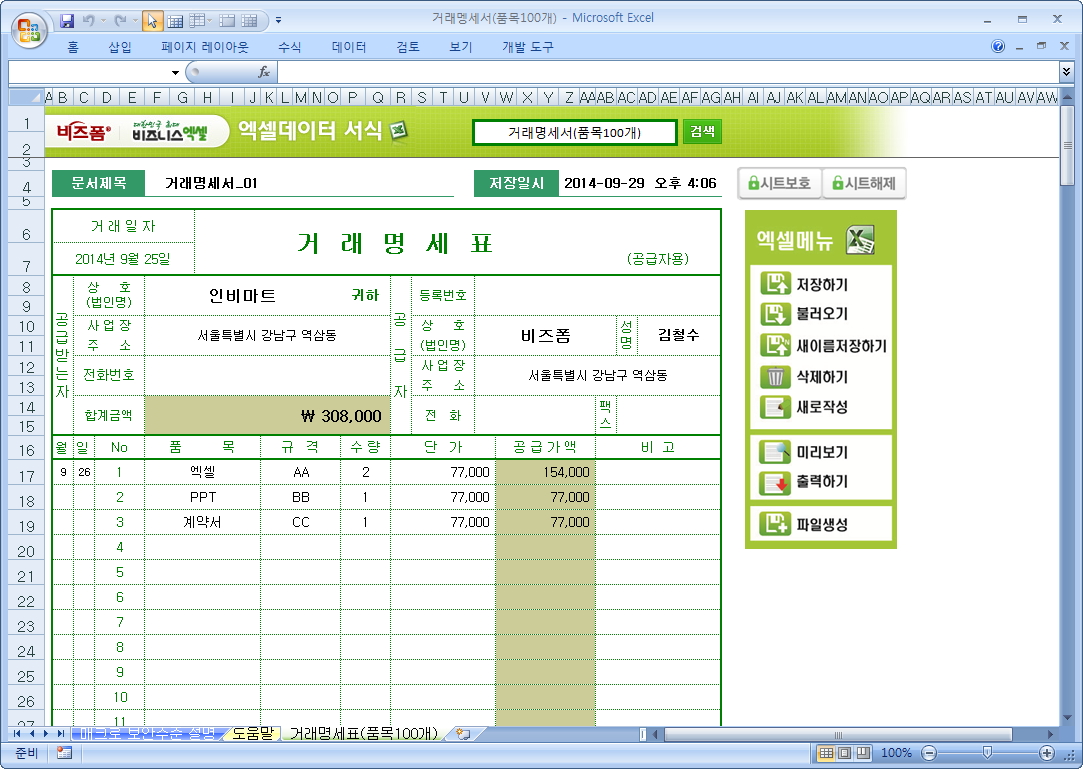Click the zoom slider handle
This screenshot has width=1083, height=769.
pos(987,753)
